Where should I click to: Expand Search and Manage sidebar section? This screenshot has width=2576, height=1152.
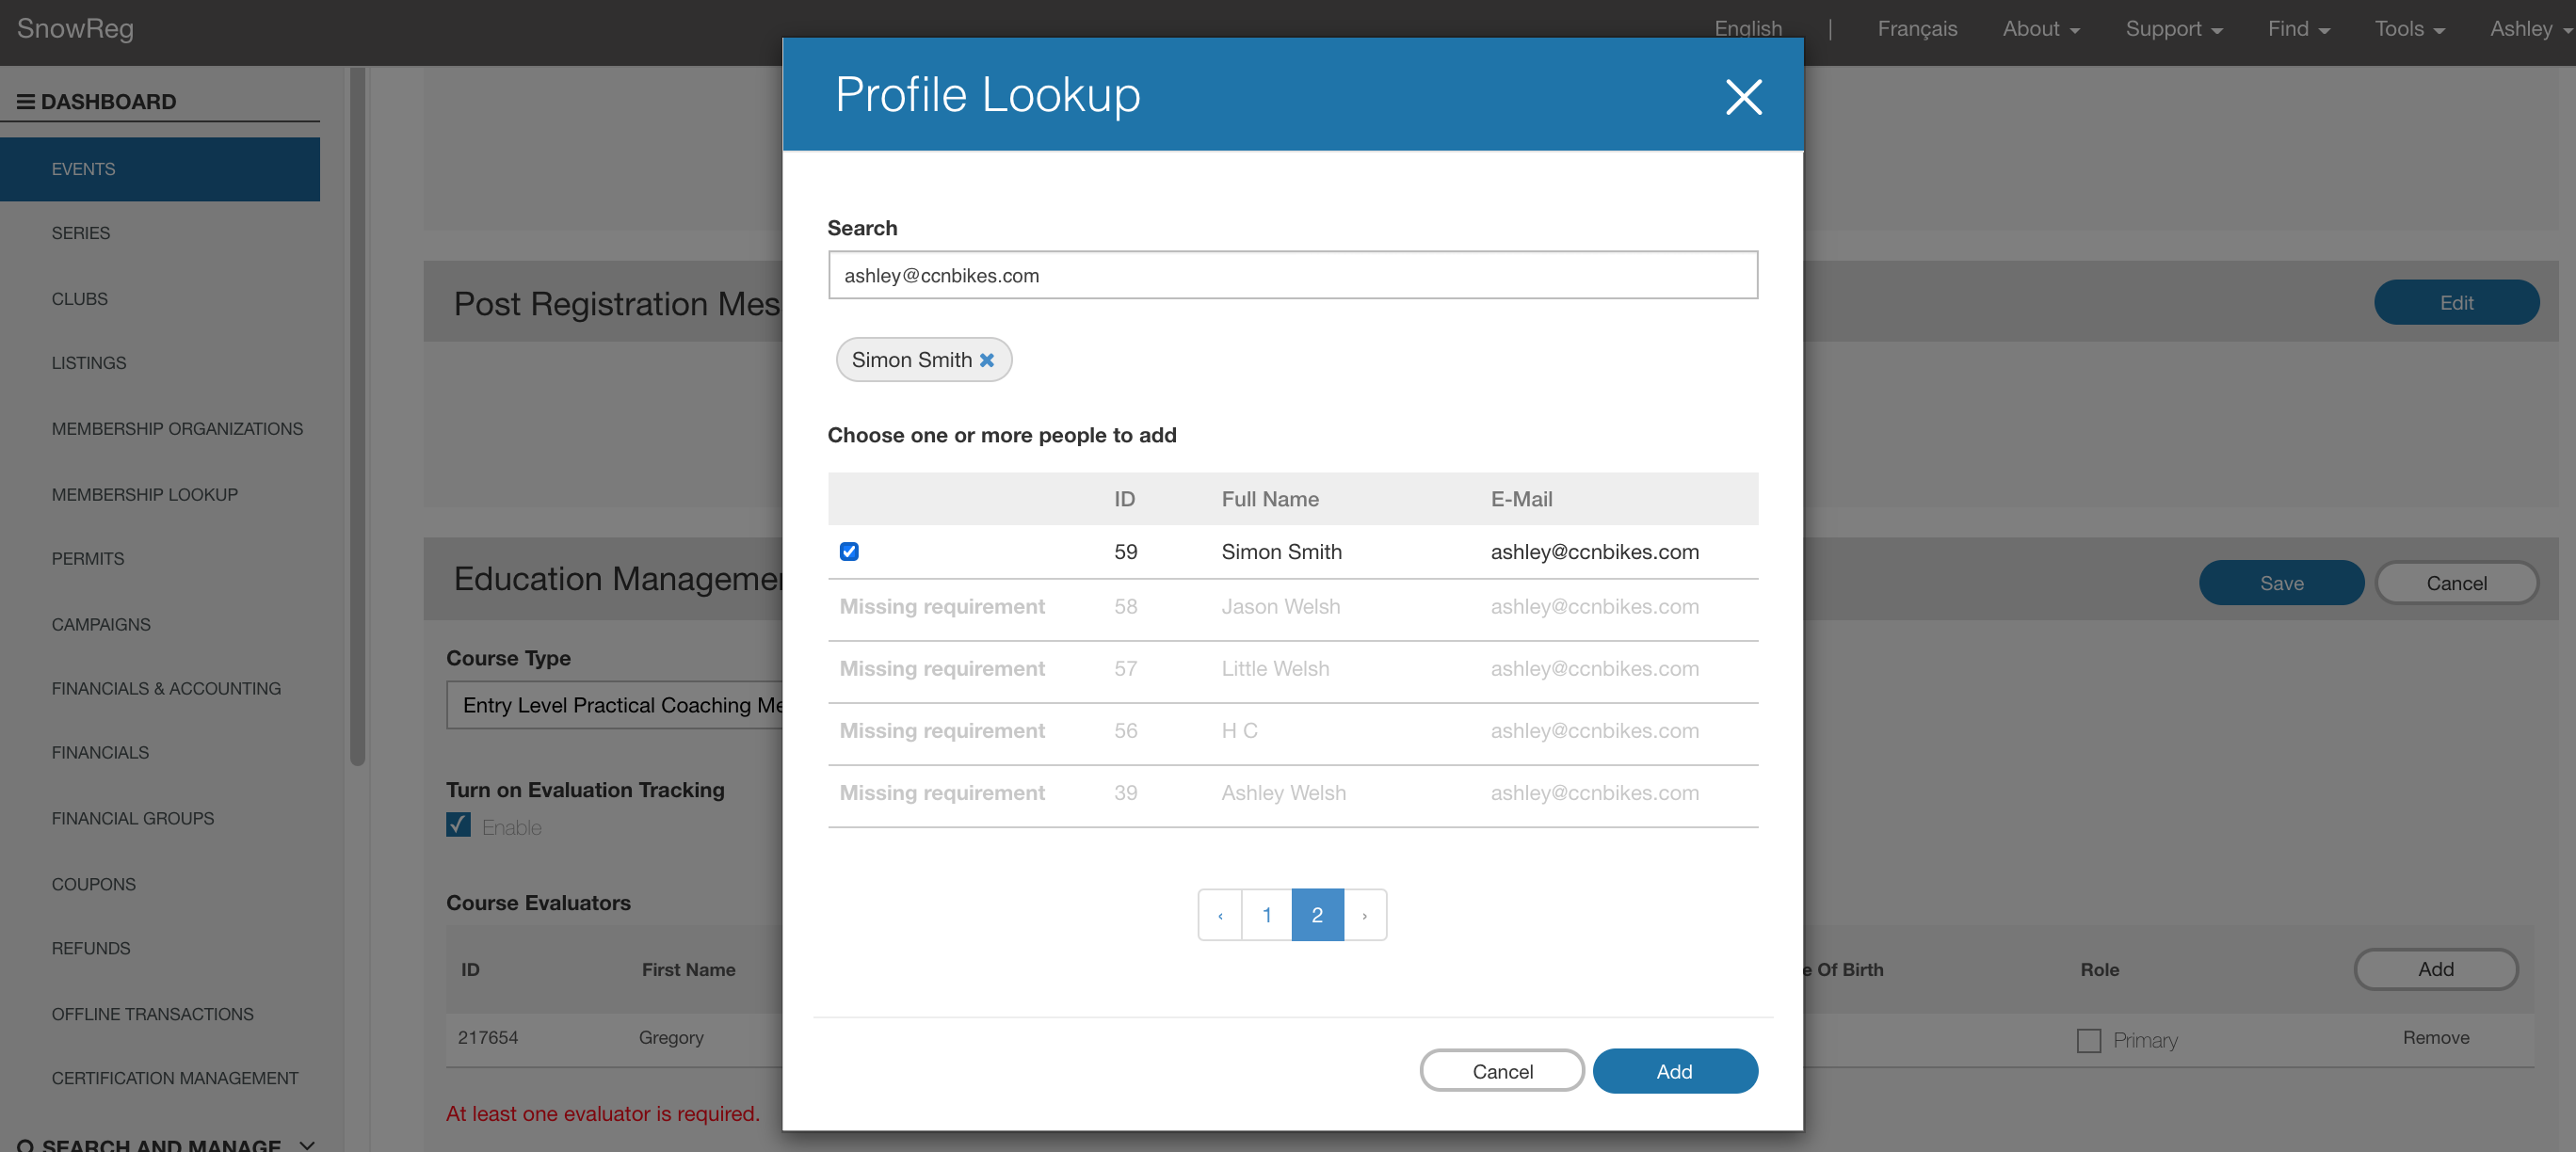pos(307,1144)
